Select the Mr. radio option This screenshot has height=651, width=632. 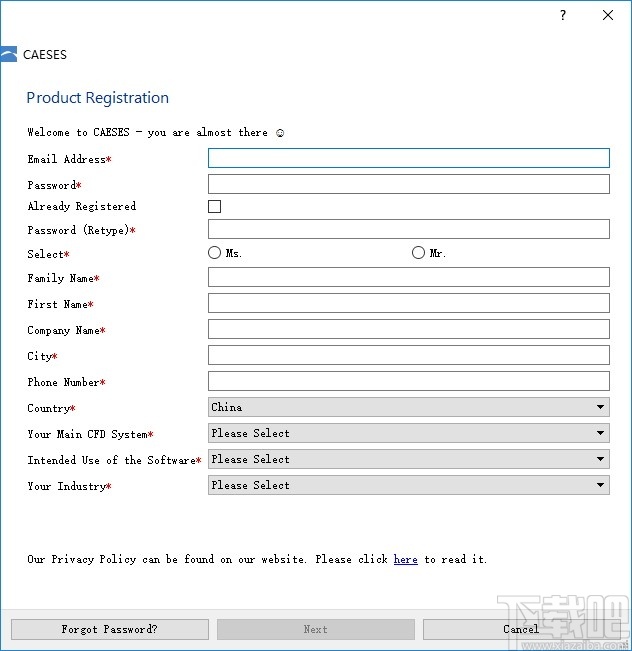pyautogui.click(x=418, y=253)
